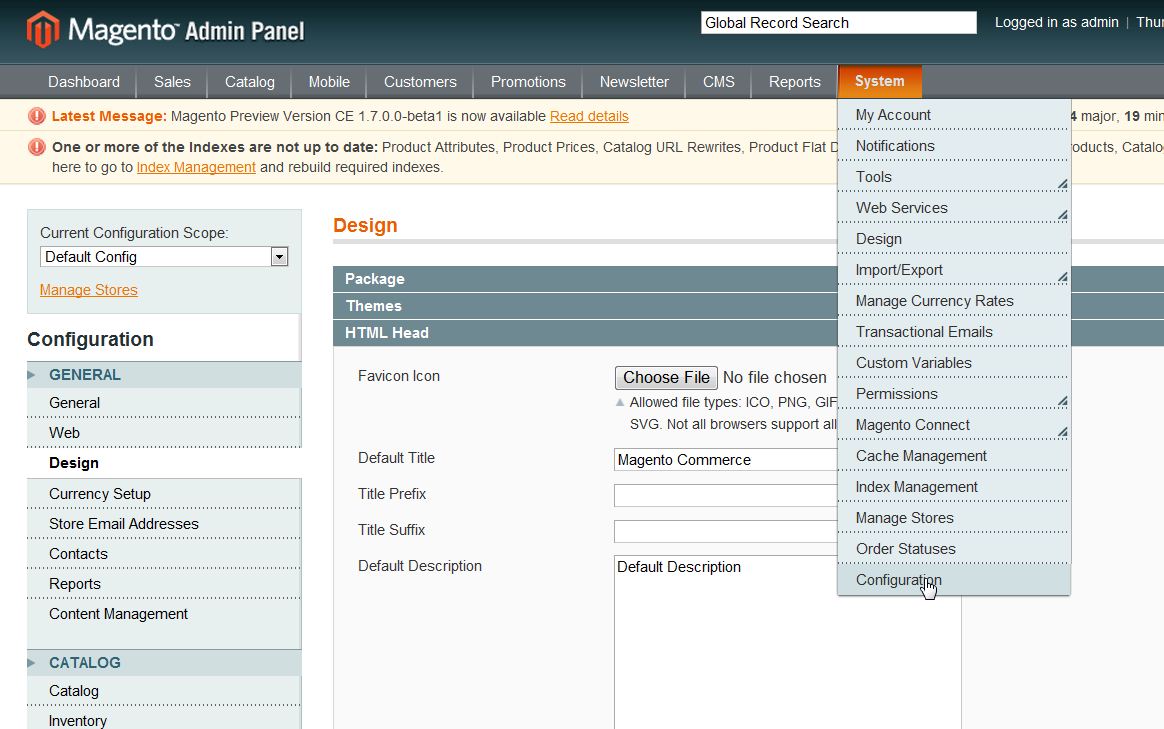Collapse the GENERAL configuration section
1164x729 pixels.
click(85, 375)
